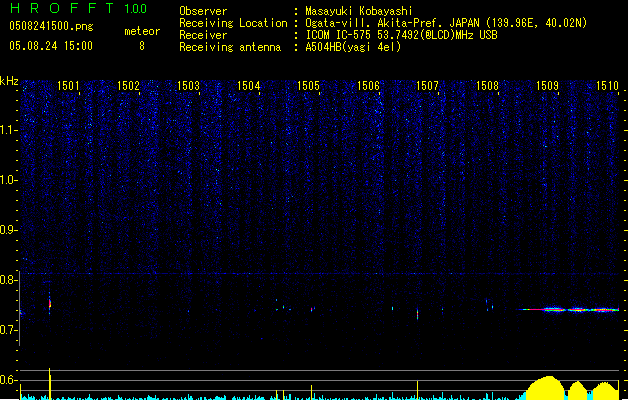Image resolution: width=629 pixels, height=400 pixels.
Task: Click the tallest yellow intensity spike
Action: 50,384
